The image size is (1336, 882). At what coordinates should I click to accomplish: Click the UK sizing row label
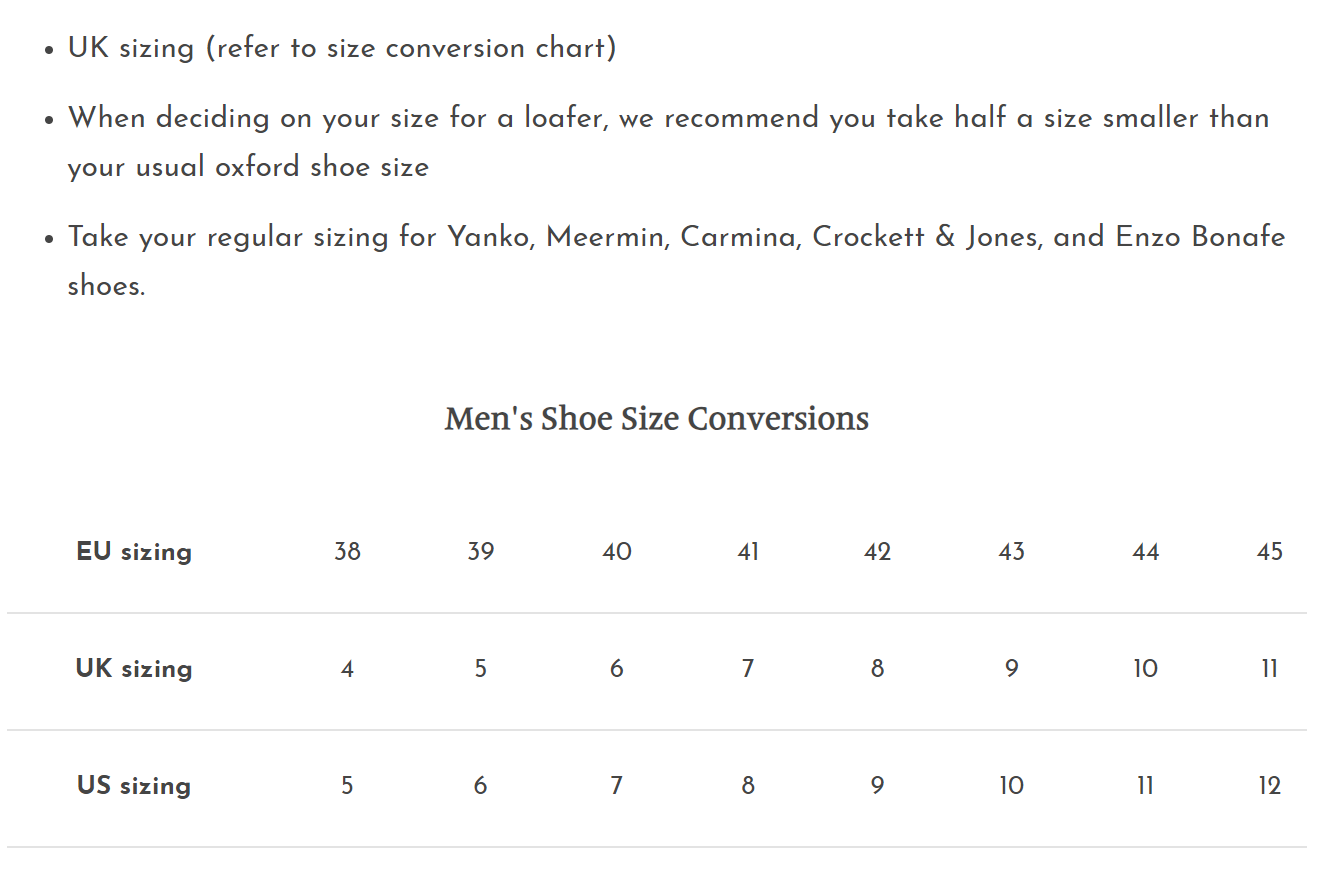tap(133, 669)
